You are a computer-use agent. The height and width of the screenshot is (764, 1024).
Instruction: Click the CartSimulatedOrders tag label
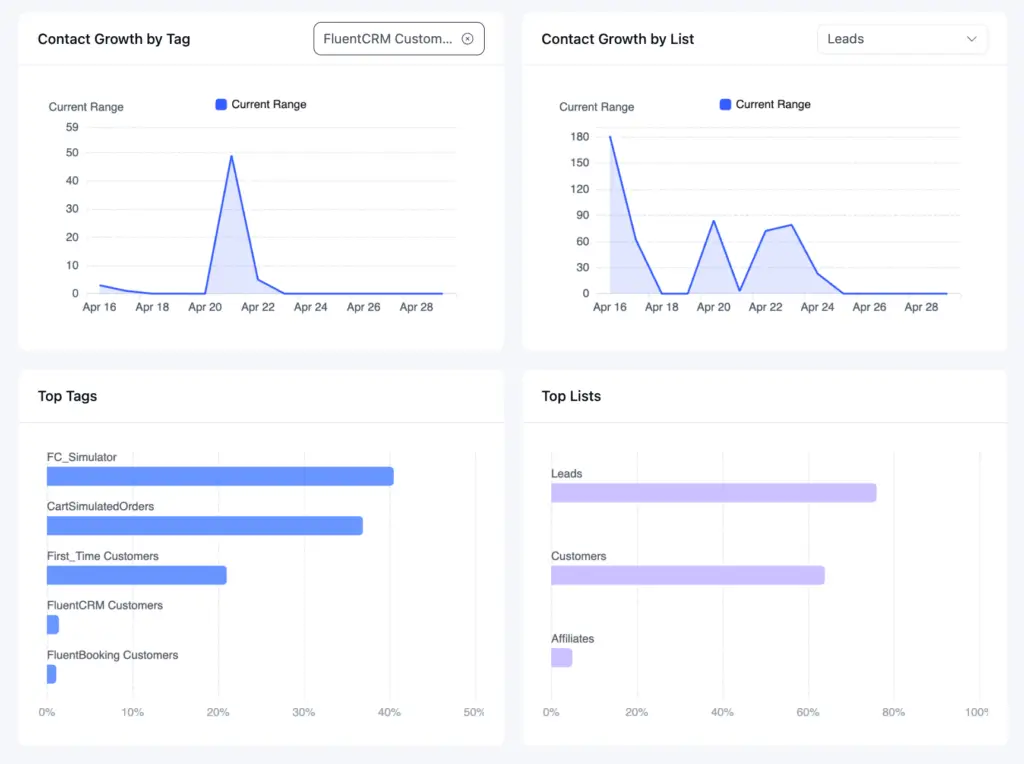(x=101, y=506)
